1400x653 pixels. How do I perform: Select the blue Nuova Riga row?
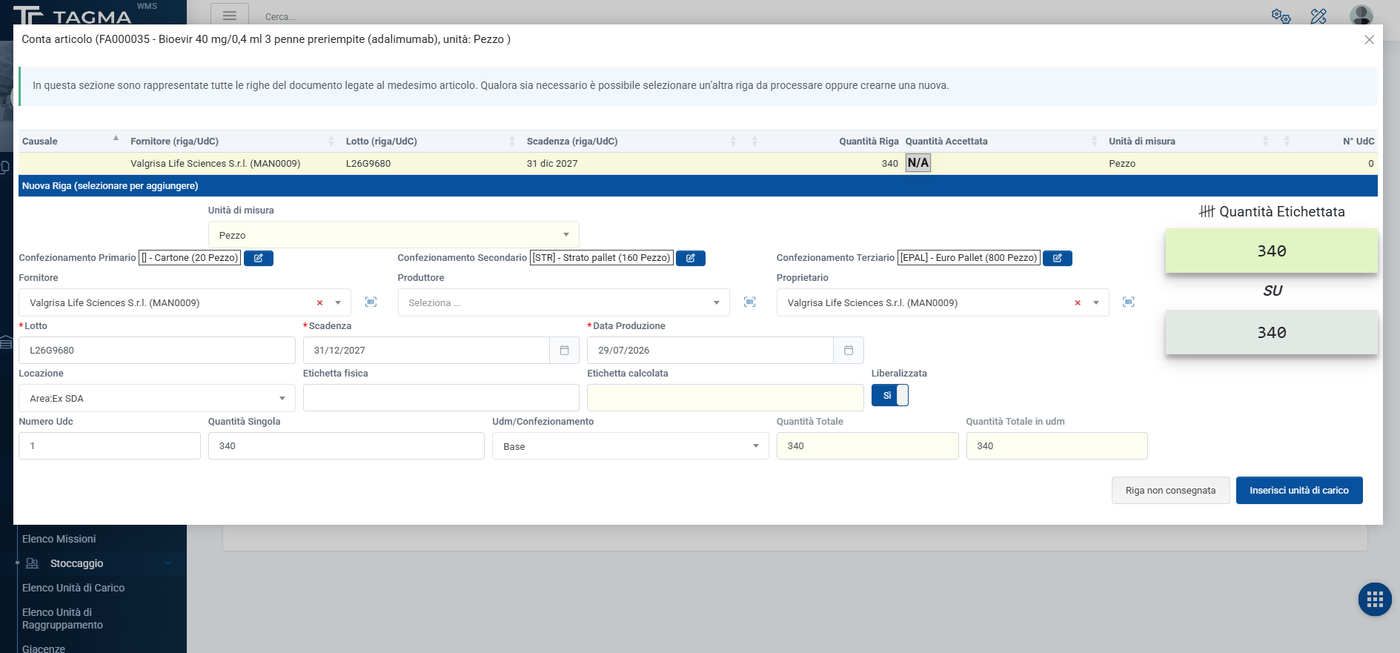pos(698,186)
